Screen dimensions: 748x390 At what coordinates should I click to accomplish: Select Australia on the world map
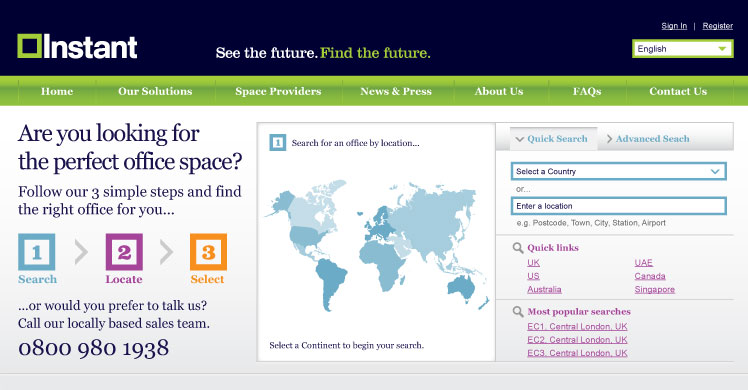pyautogui.click(x=461, y=287)
